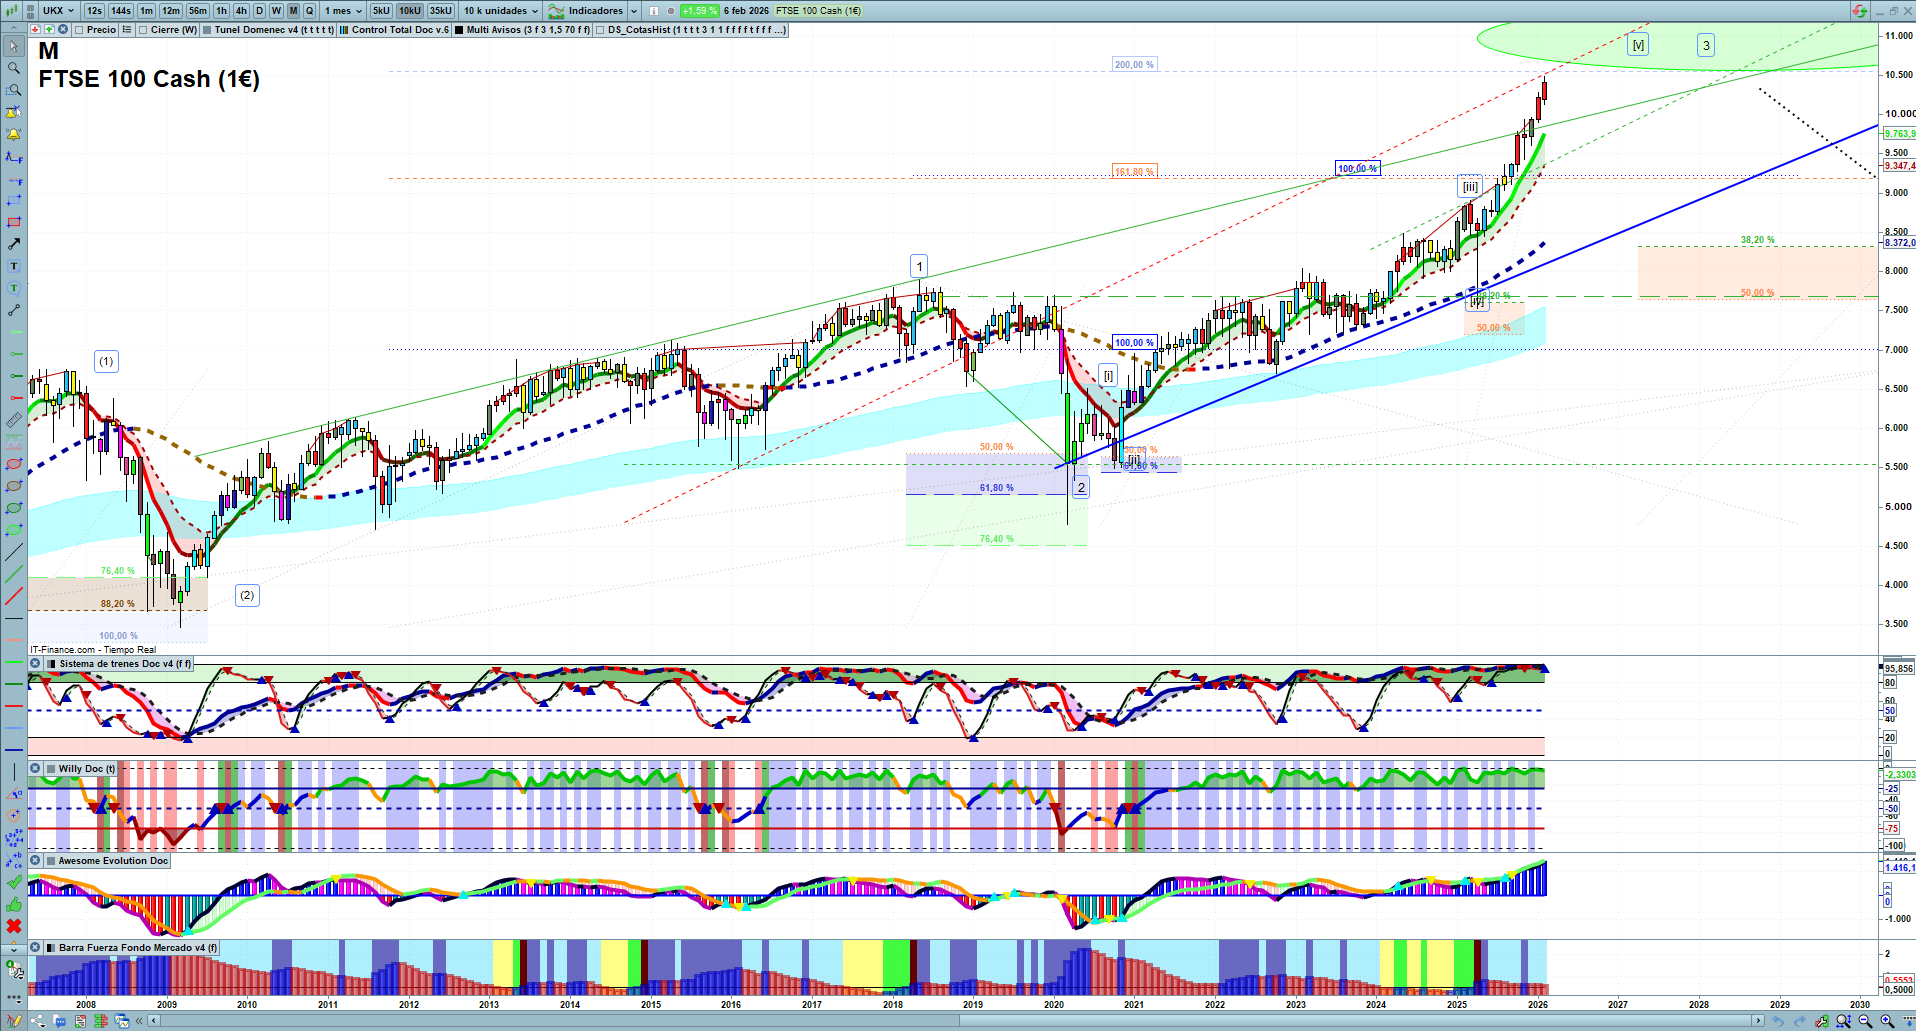Toggle Sistema de trenes Doc visibility checkbox
1916x1031 pixels.
(x=52, y=664)
